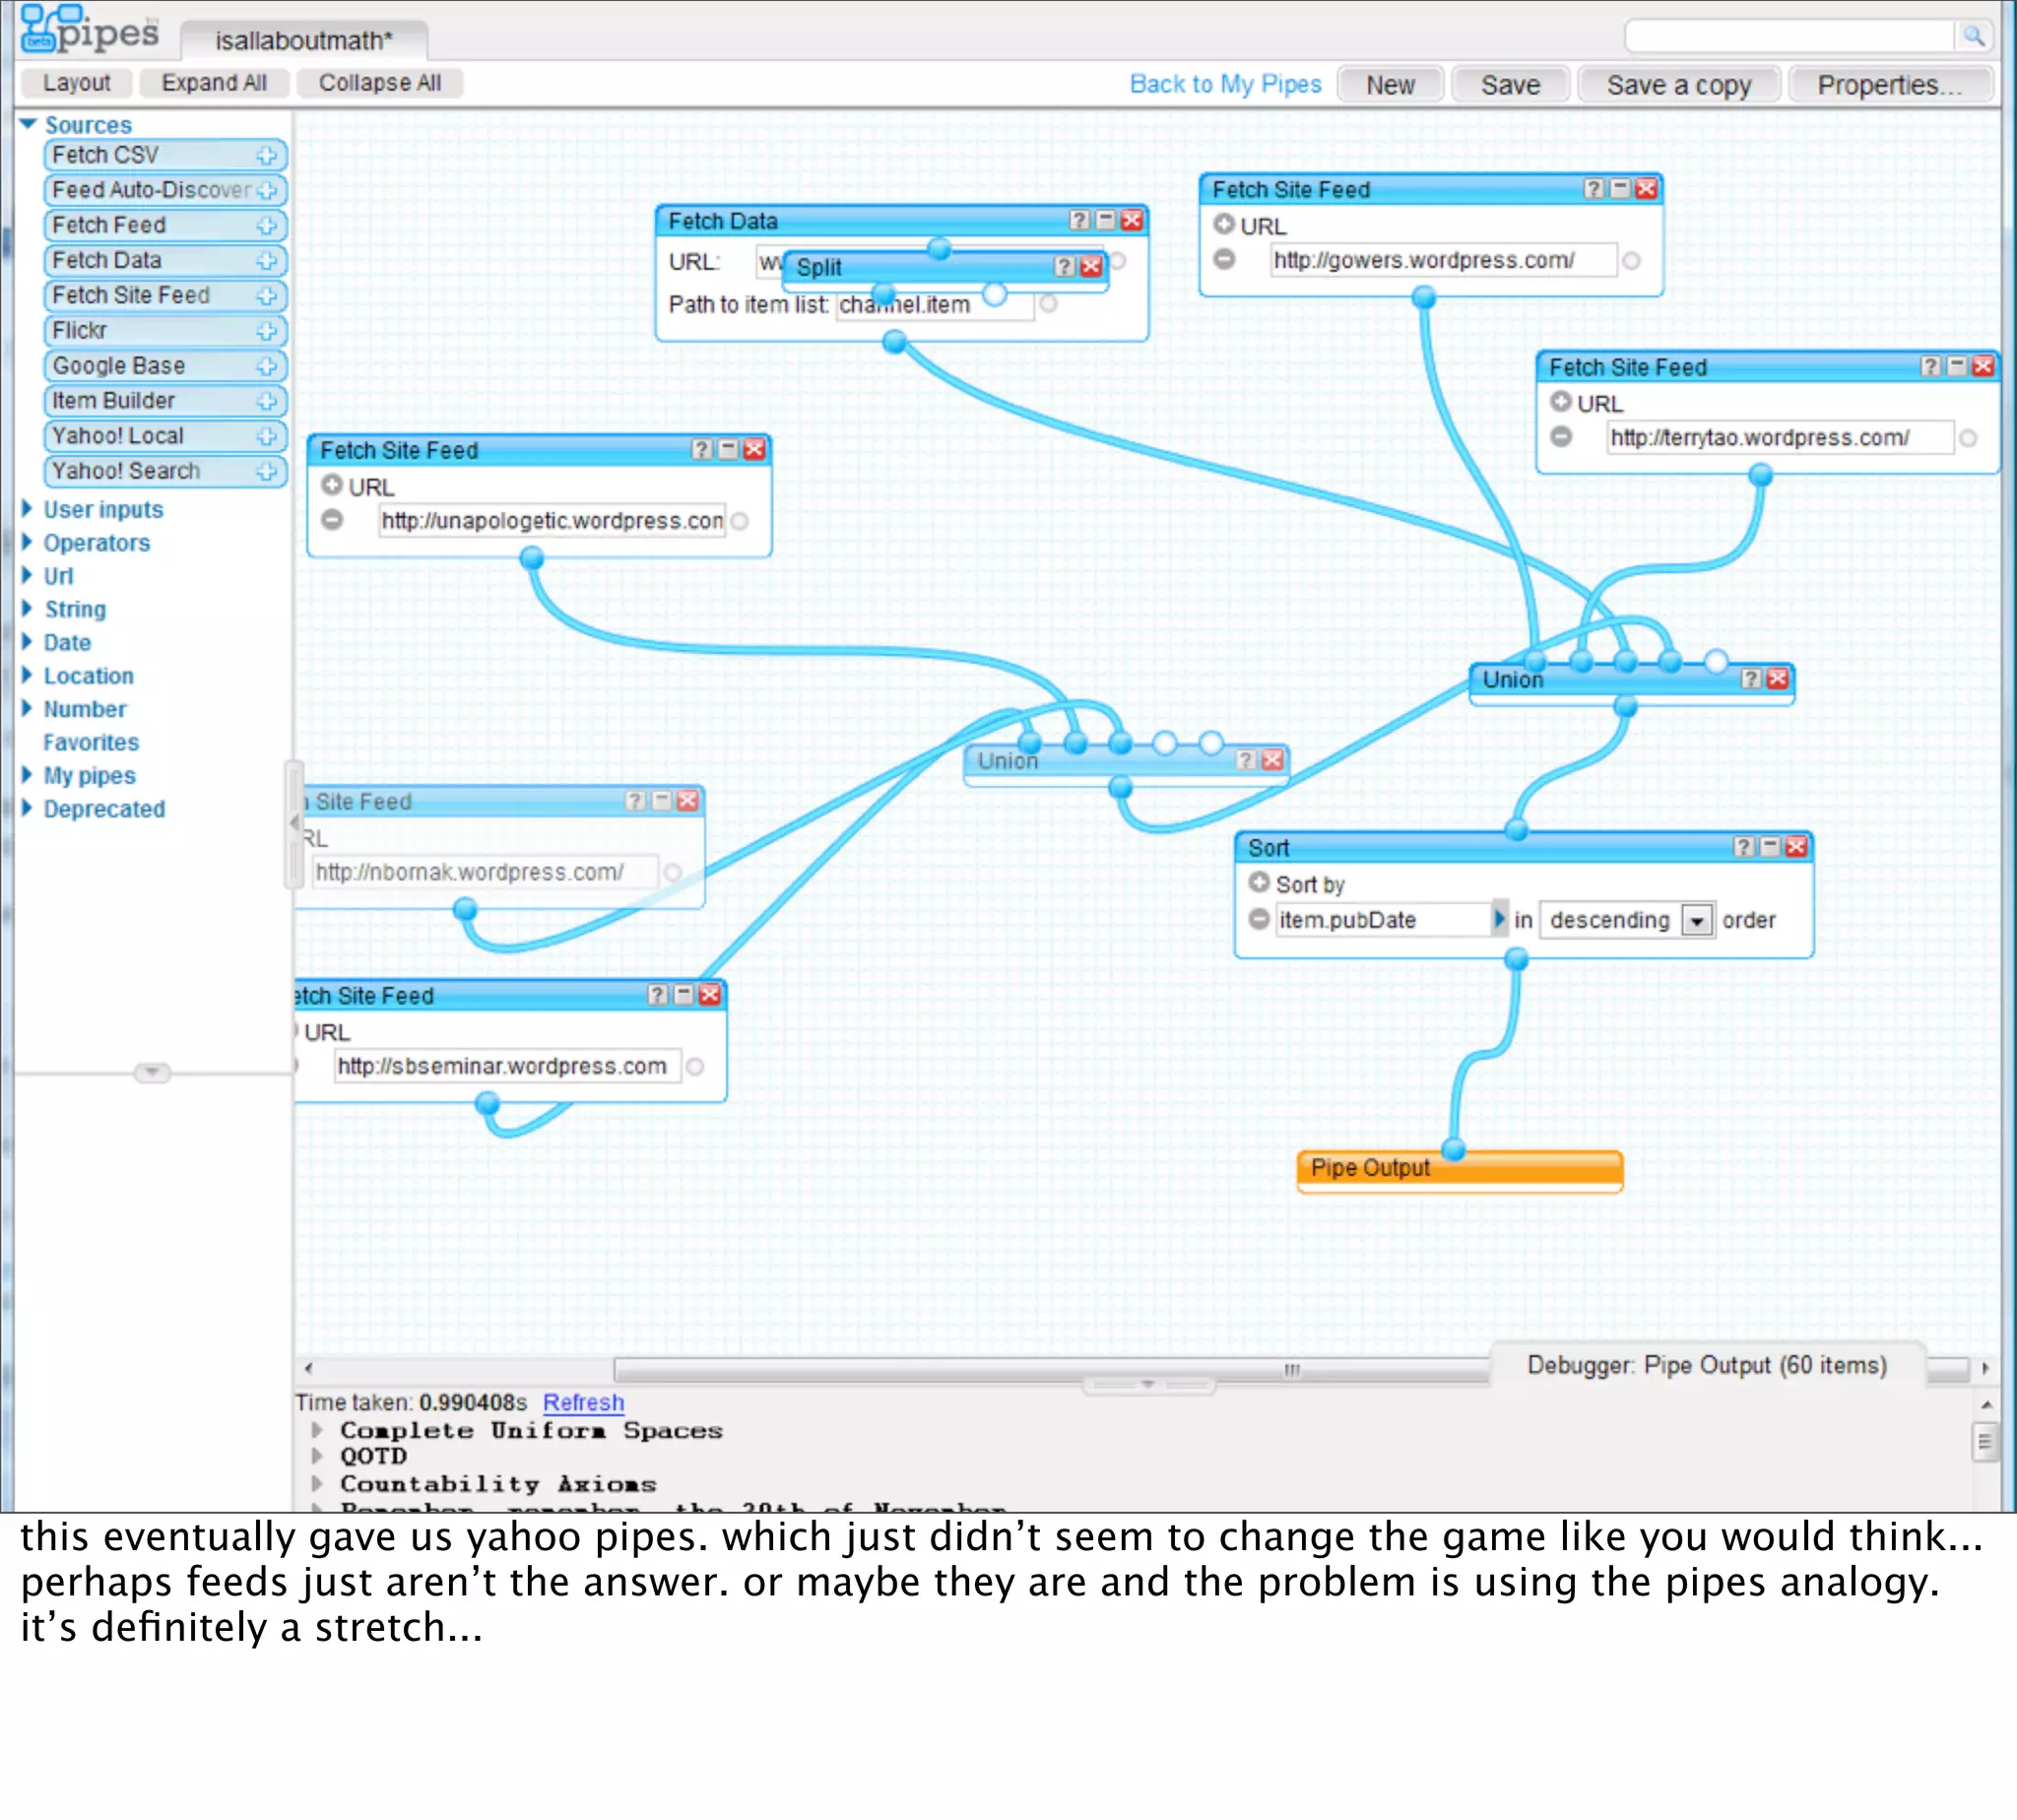Click help icon on the Split module
2017x1820 pixels.
1064,266
